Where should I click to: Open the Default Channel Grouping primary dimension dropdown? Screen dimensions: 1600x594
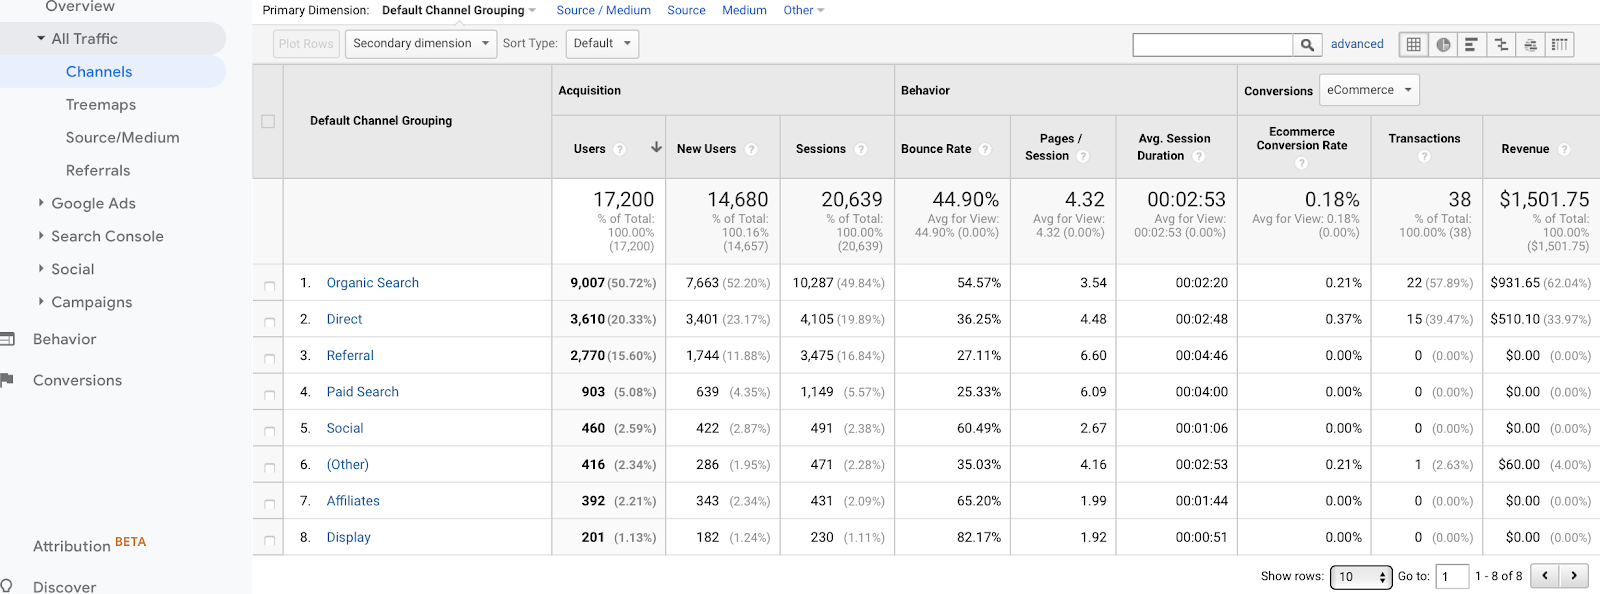tap(459, 10)
